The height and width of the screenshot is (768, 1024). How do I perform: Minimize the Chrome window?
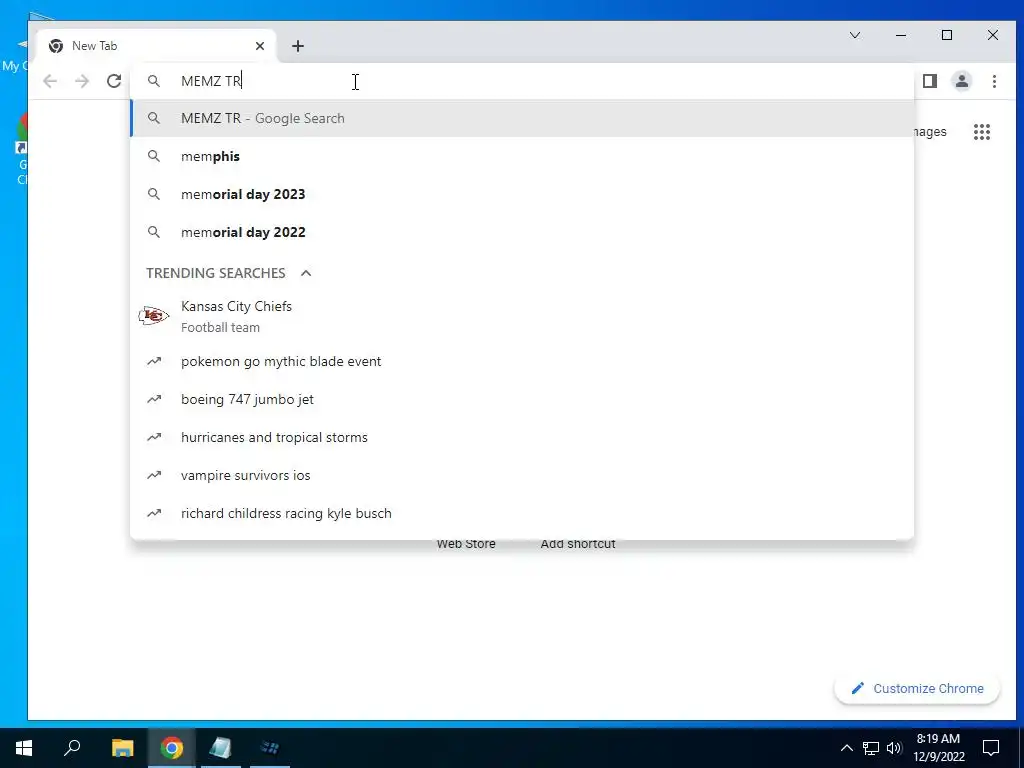(x=901, y=35)
